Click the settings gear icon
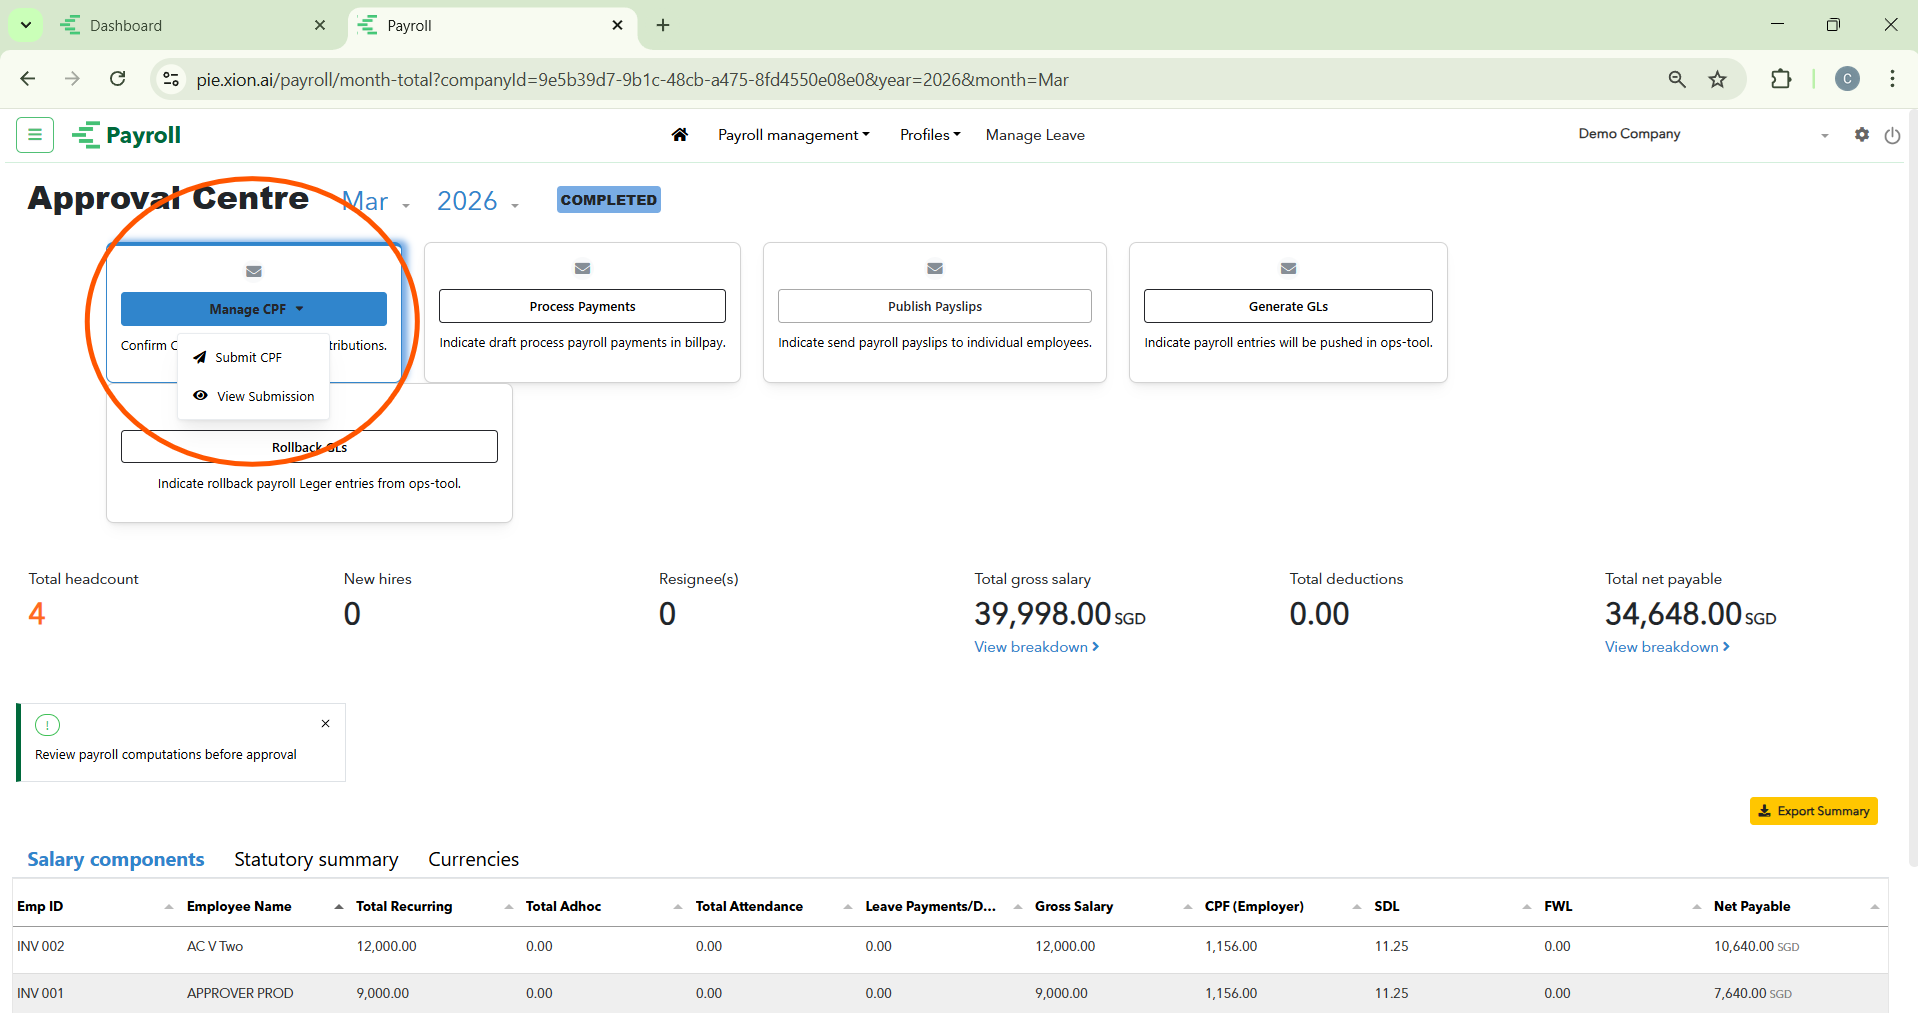Image resolution: width=1918 pixels, height=1013 pixels. coord(1861,135)
